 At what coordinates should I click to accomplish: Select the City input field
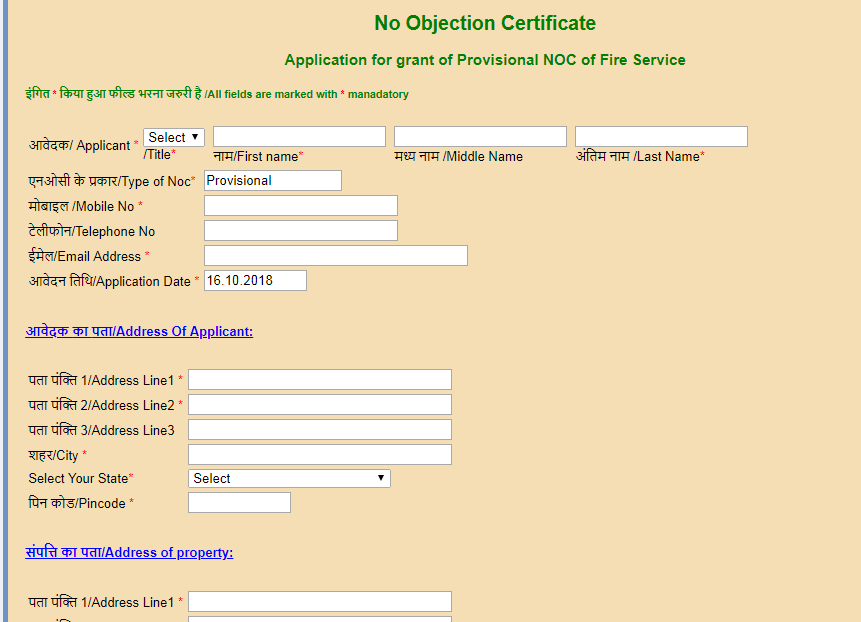pyautogui.click(x=318, y=454)
